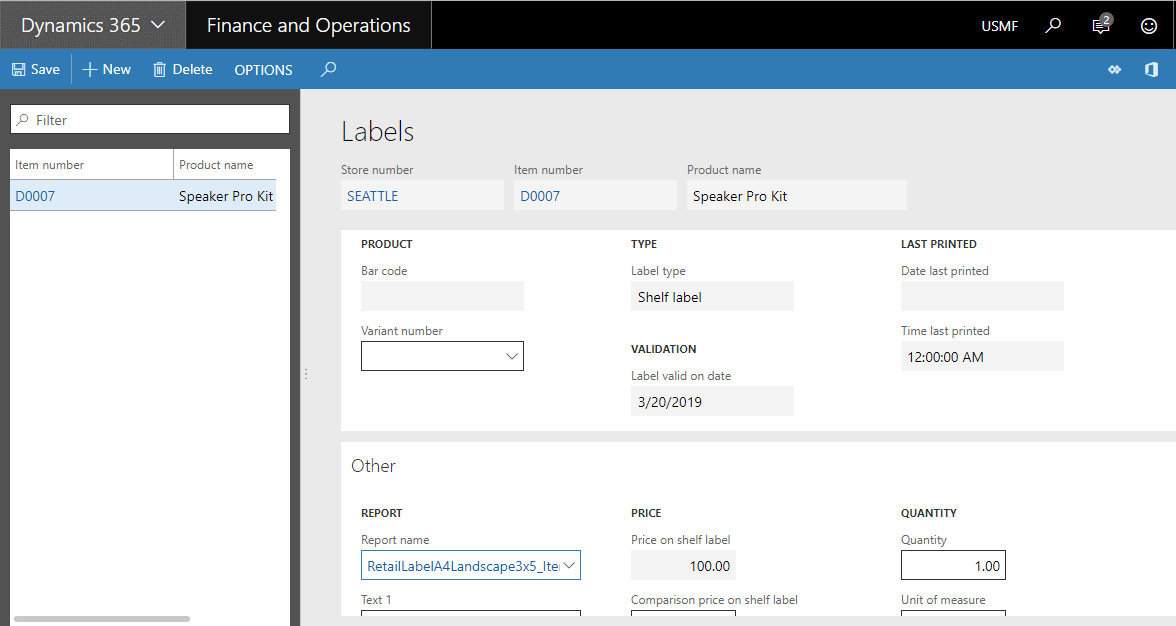The height and width of the screenshot is (626, 1176).
Task: Open the Office app icon
Action: (1151, 70)
